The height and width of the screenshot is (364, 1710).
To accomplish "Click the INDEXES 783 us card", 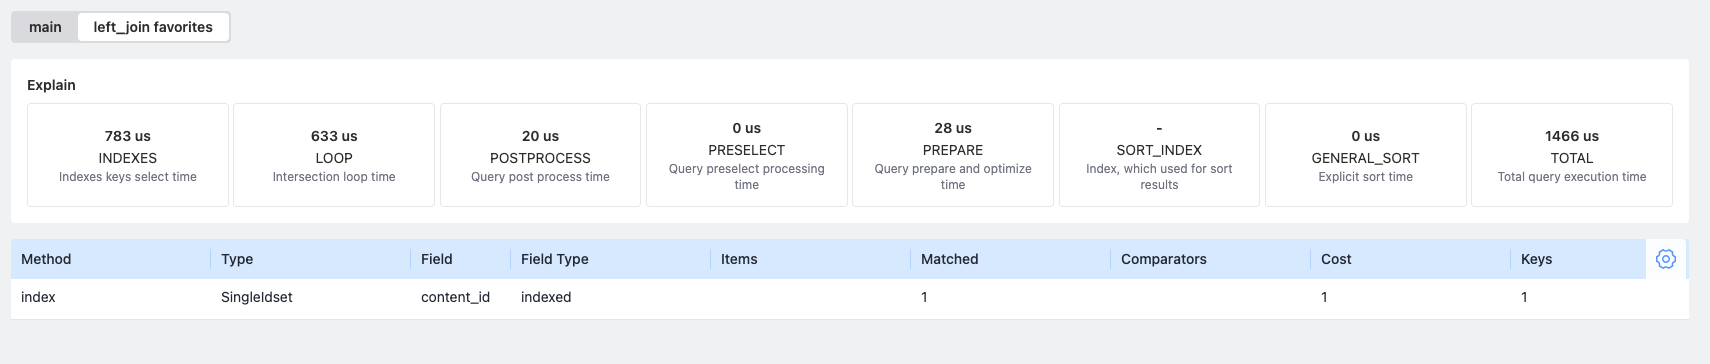I will [128, 155].
